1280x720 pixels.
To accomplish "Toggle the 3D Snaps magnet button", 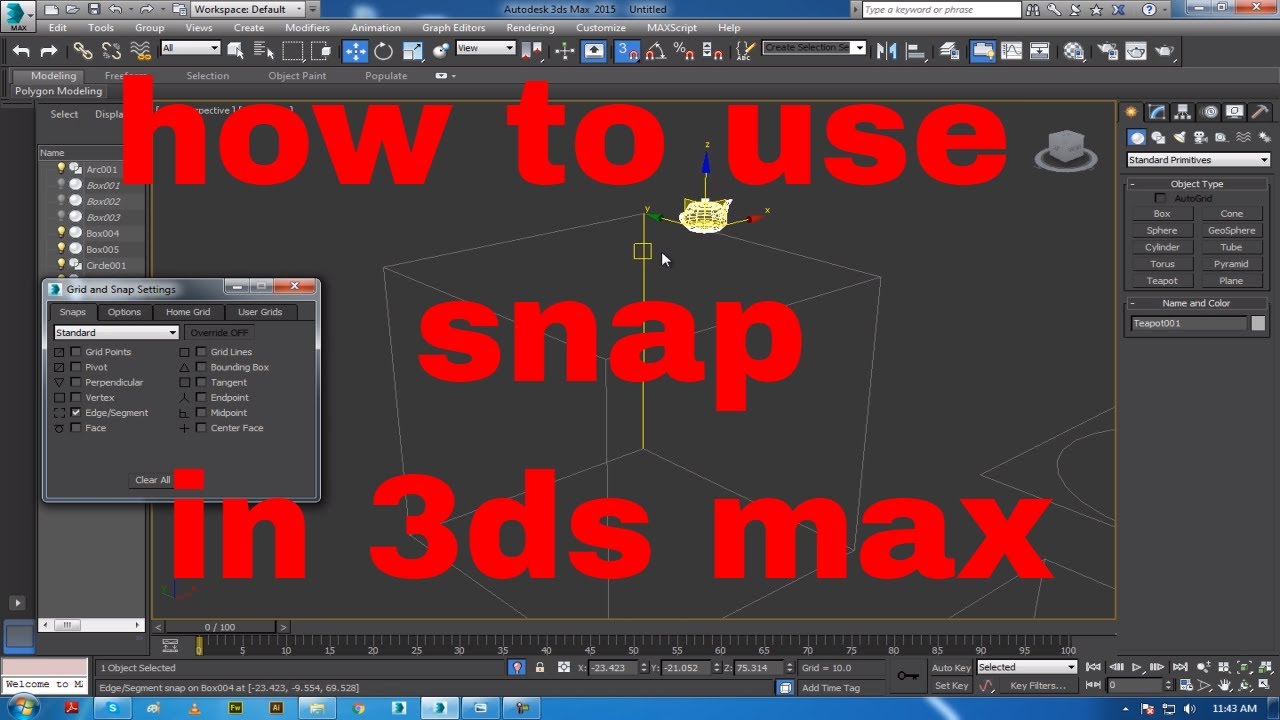I will point(627,51).
